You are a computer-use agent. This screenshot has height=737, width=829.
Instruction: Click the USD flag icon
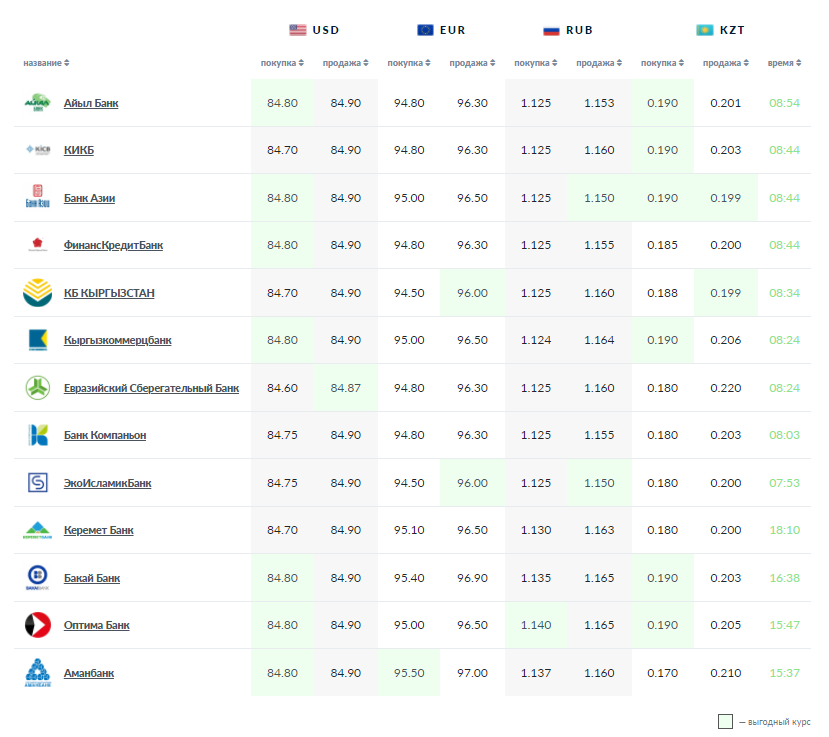(298, 30)
